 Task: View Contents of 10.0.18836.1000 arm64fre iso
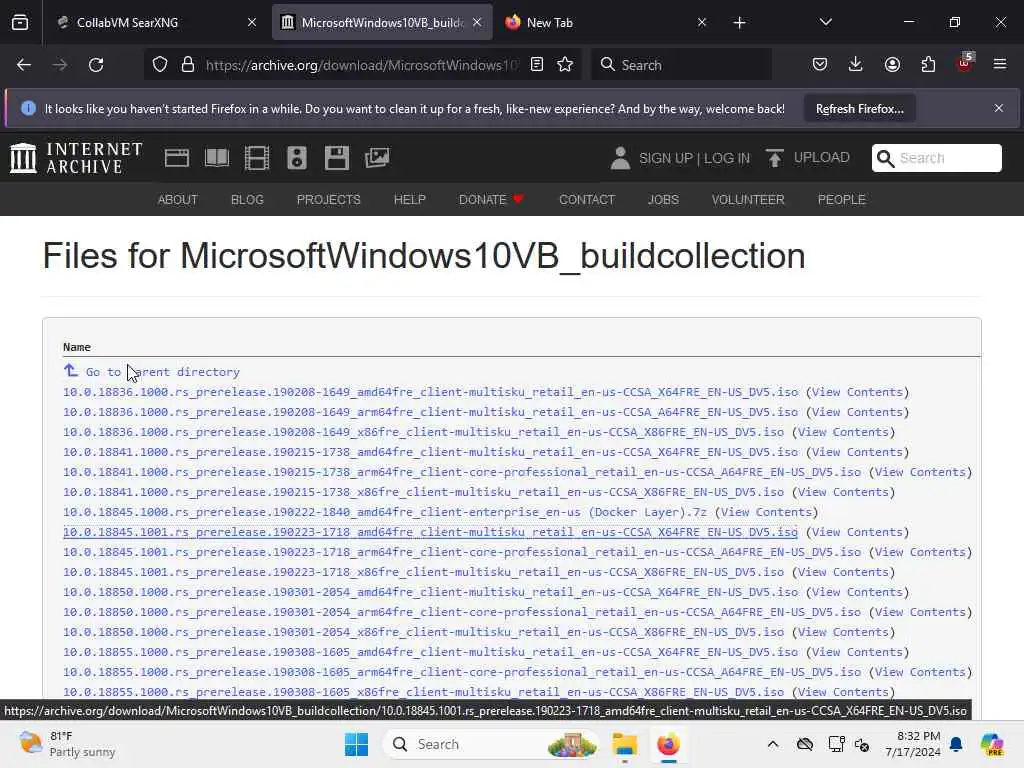click(x=857, y=412)
